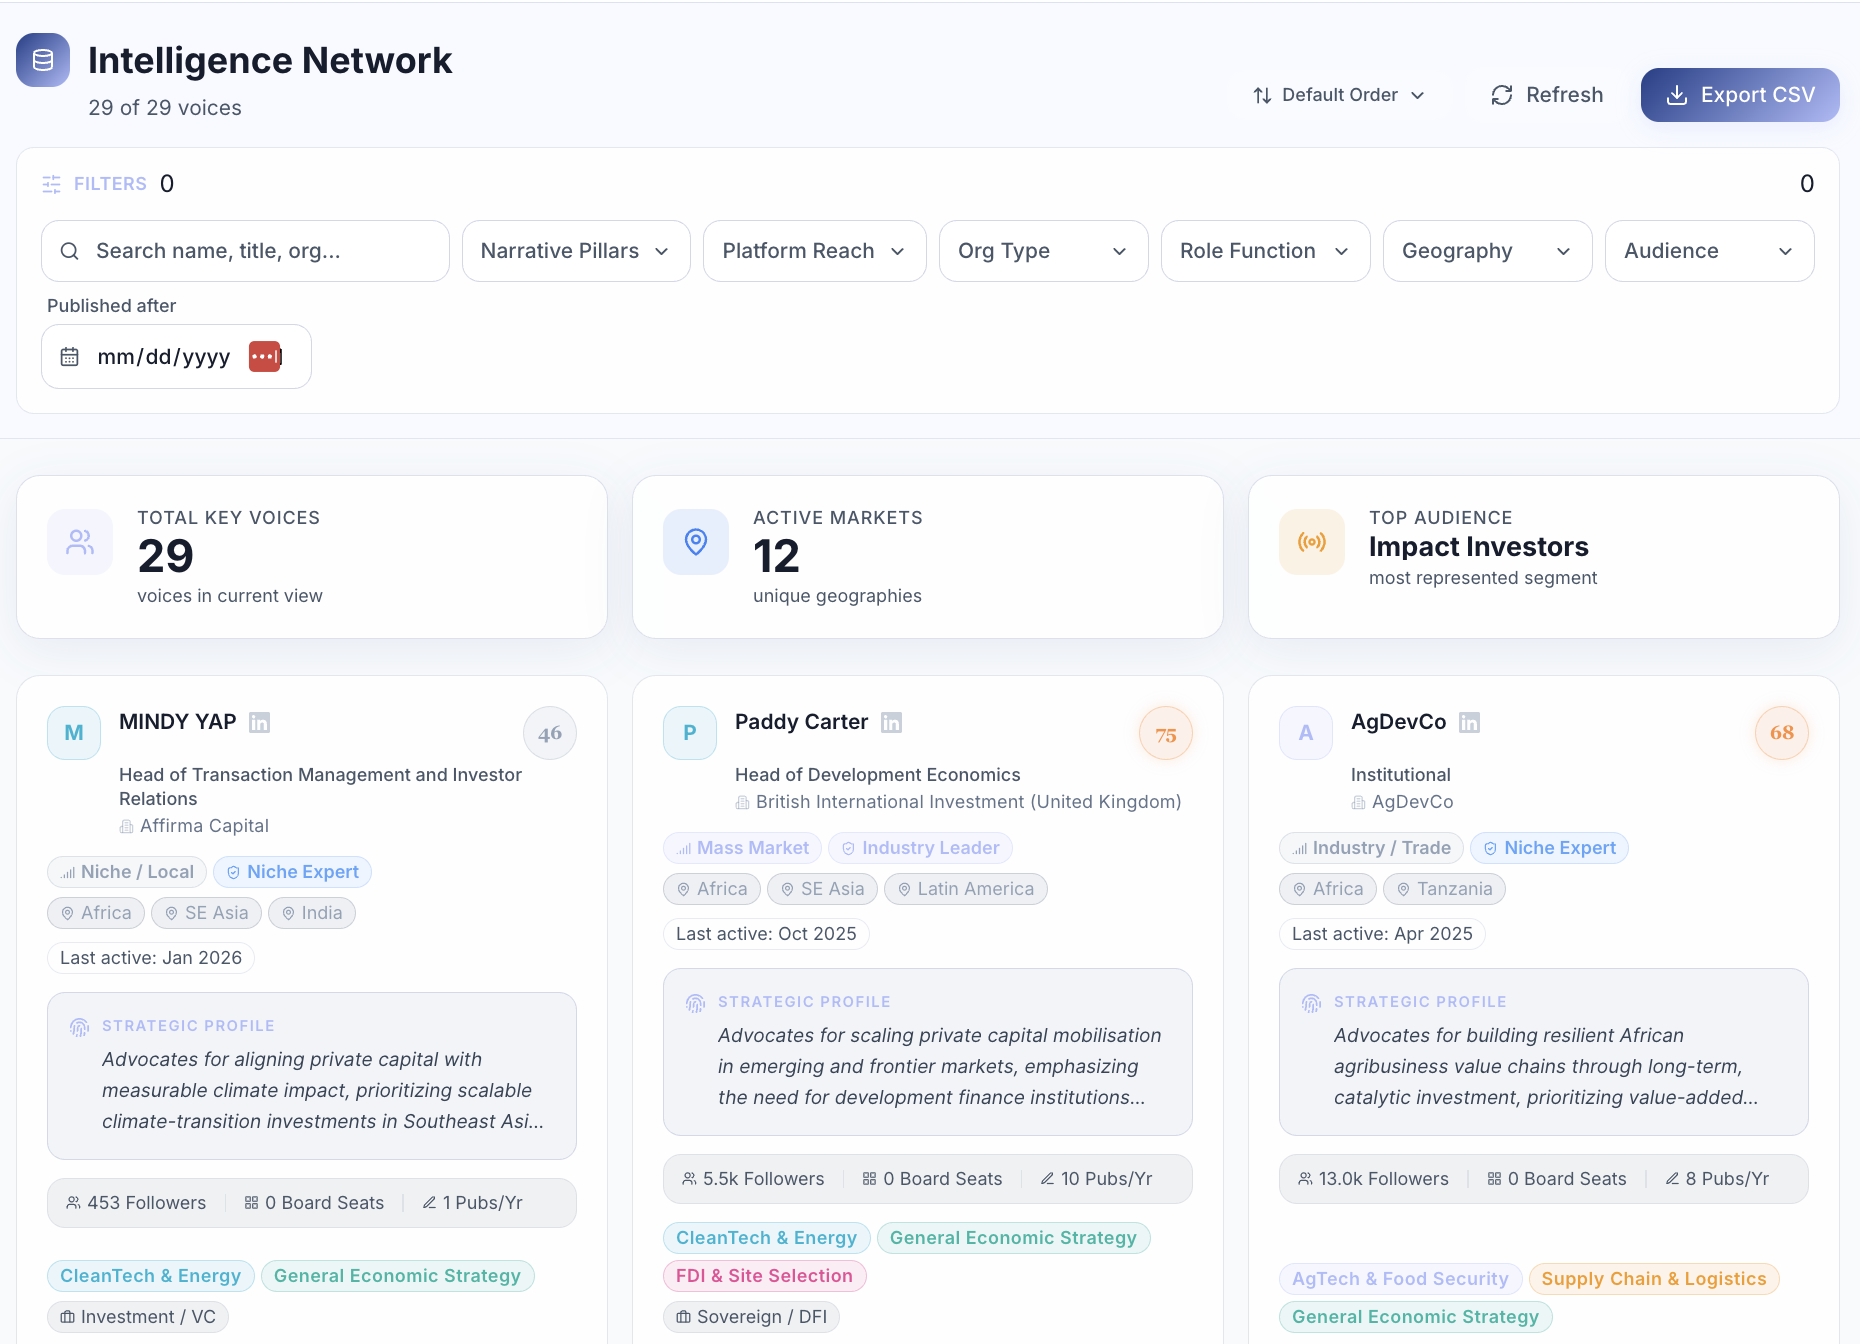The height and width of the screenshot is (1344, 1860).
Task: Click the AgTech & Food Security tag
Action: click(1401, 1279)
